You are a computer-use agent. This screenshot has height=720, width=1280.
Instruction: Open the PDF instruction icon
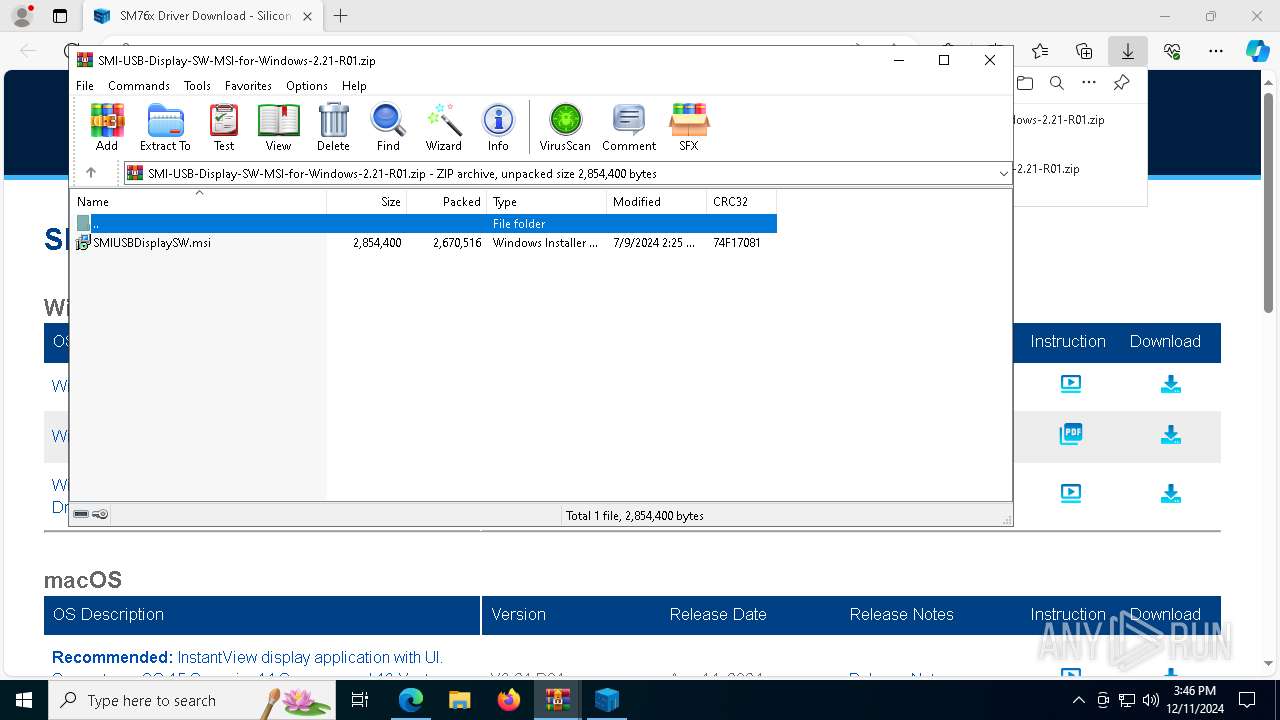coord(1070,434)
